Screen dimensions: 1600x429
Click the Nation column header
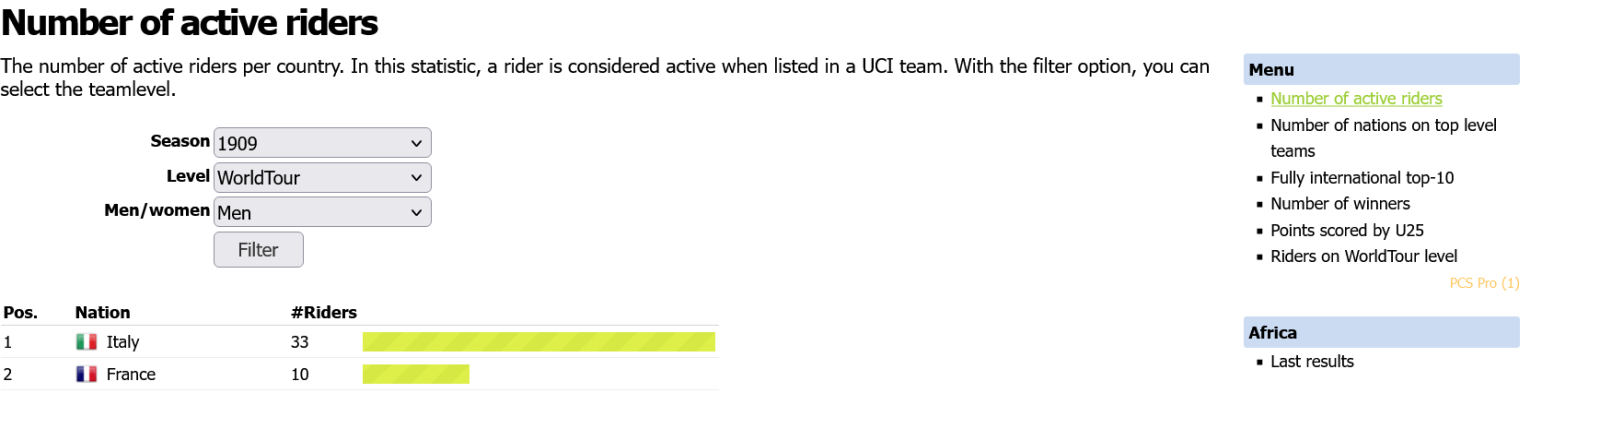pyautogui.click(x=103, y=312)
